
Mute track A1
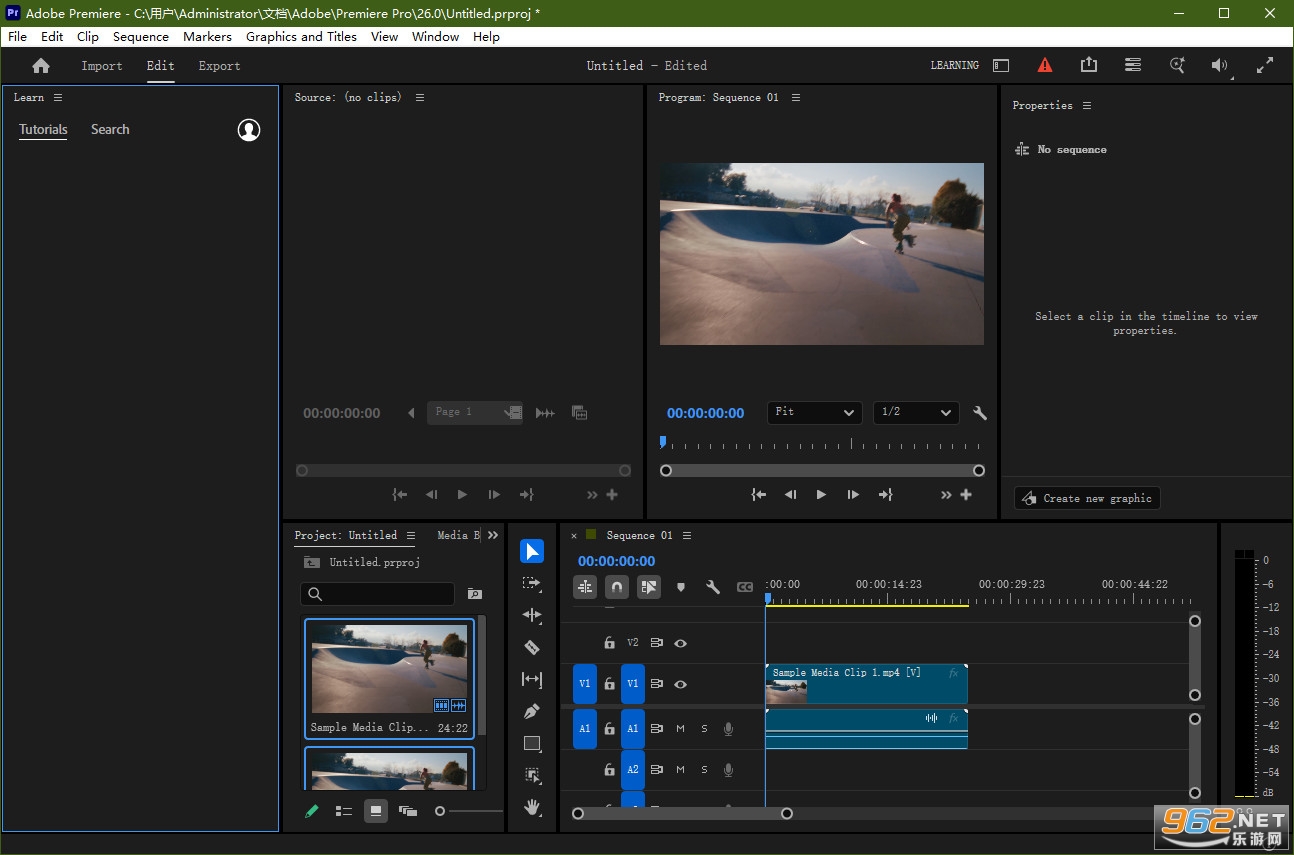(x=681, y=729)
